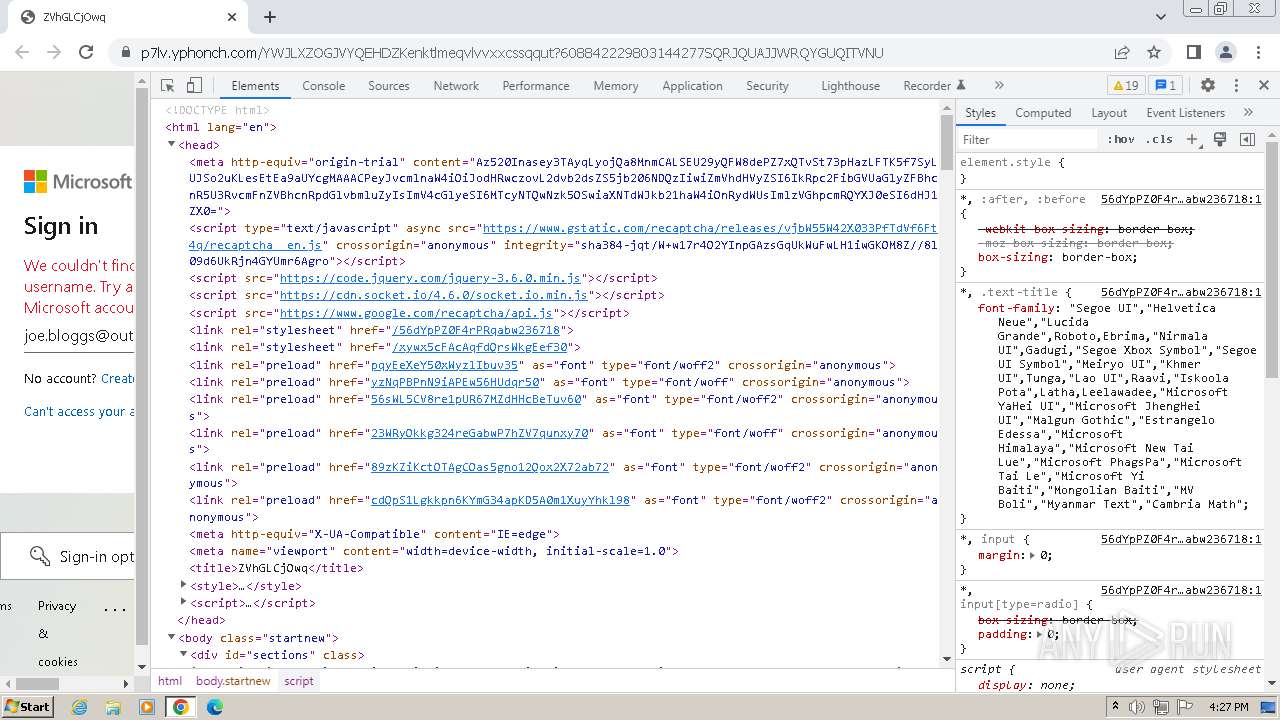This screenshot has height=720, width=1280.
Task: Open Microsoft Edge from taskbar
Action: pos(214,707)
